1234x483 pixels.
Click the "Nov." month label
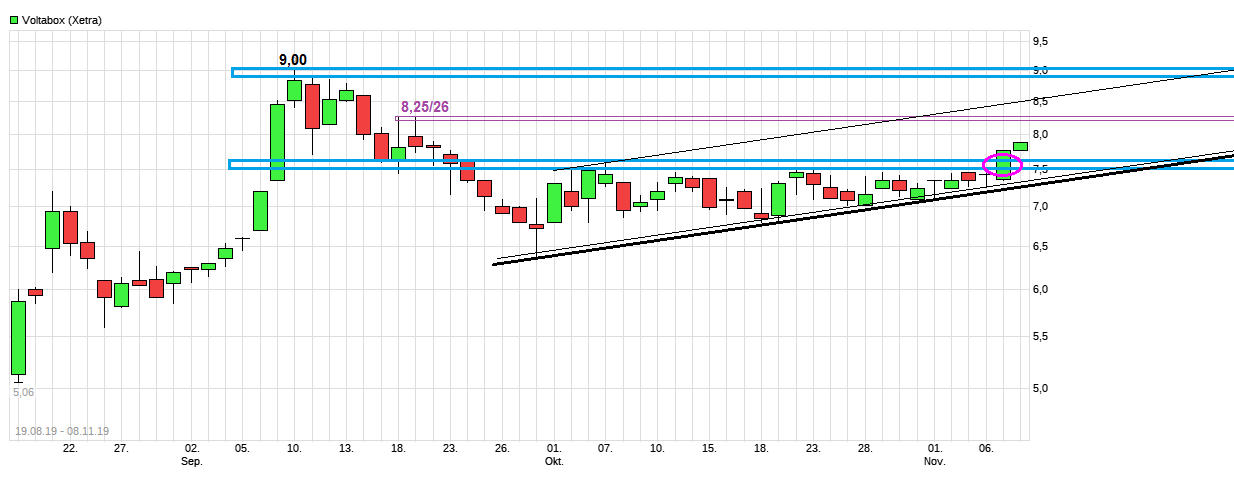tap(934, 462)
